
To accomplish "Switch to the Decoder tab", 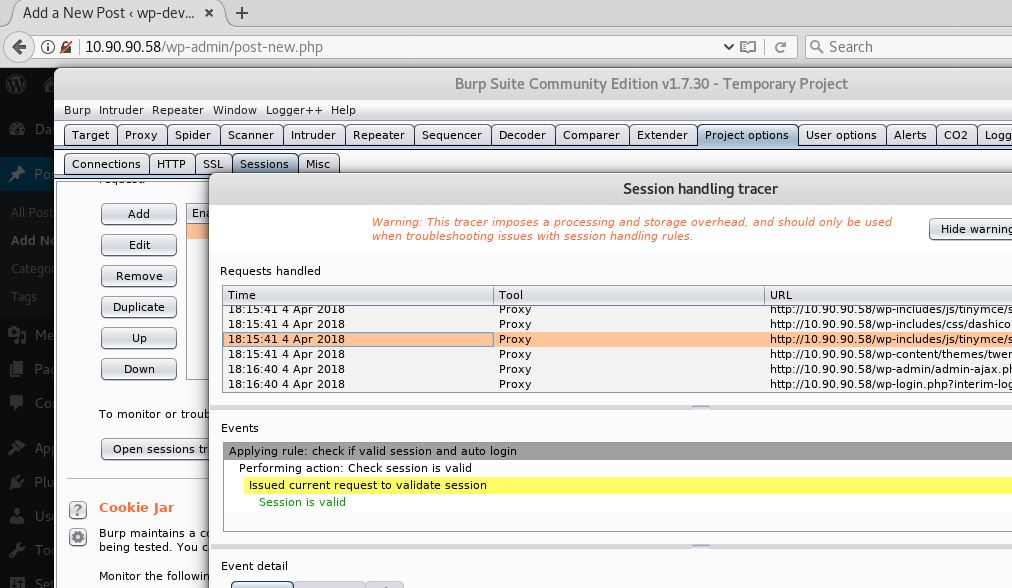I will 522,135.
